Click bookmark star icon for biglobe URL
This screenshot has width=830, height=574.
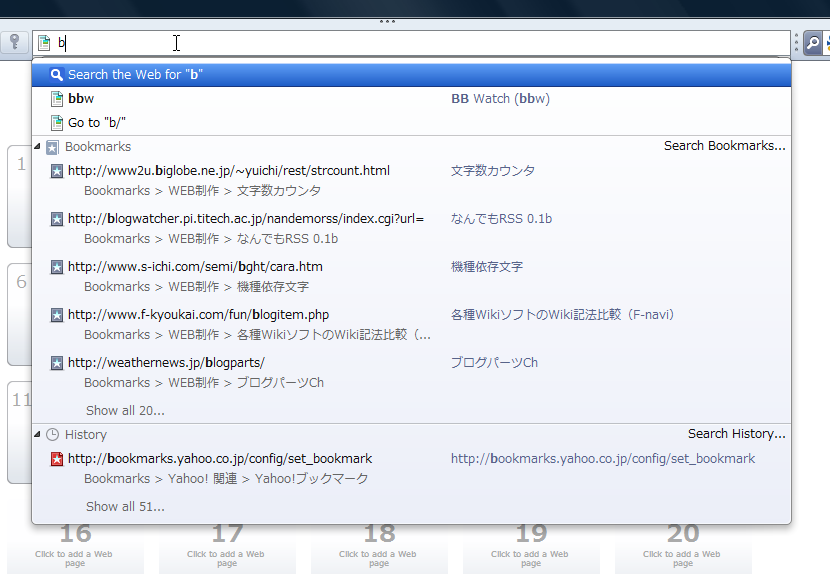tap(57, 171)
